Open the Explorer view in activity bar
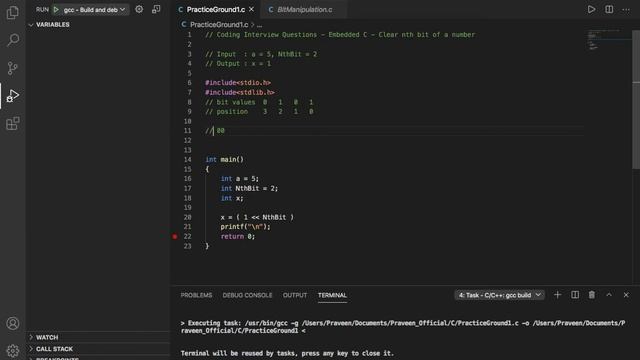Screen dimensions: 640x360 point(13,13)
